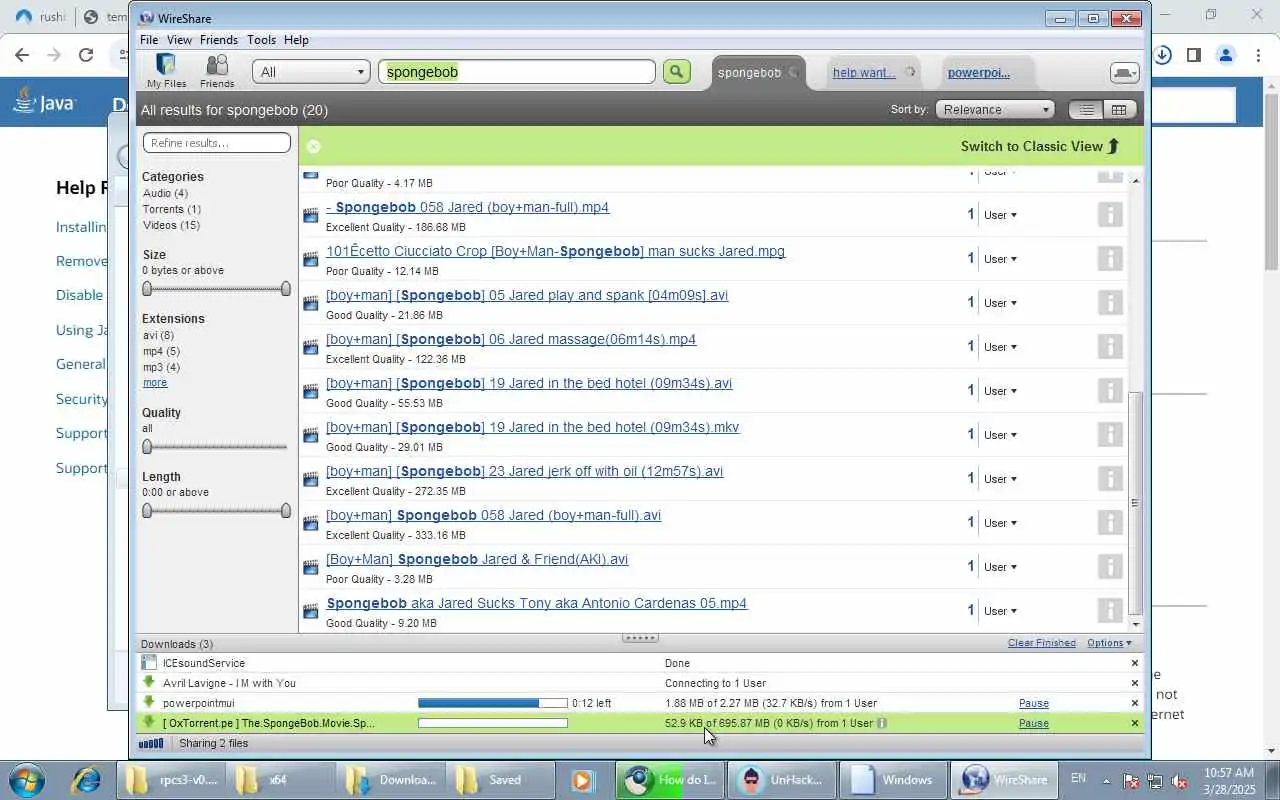Open the Help menu
Image resolution: width=1280 pixels, height=800 pixels.
(296, 40)
